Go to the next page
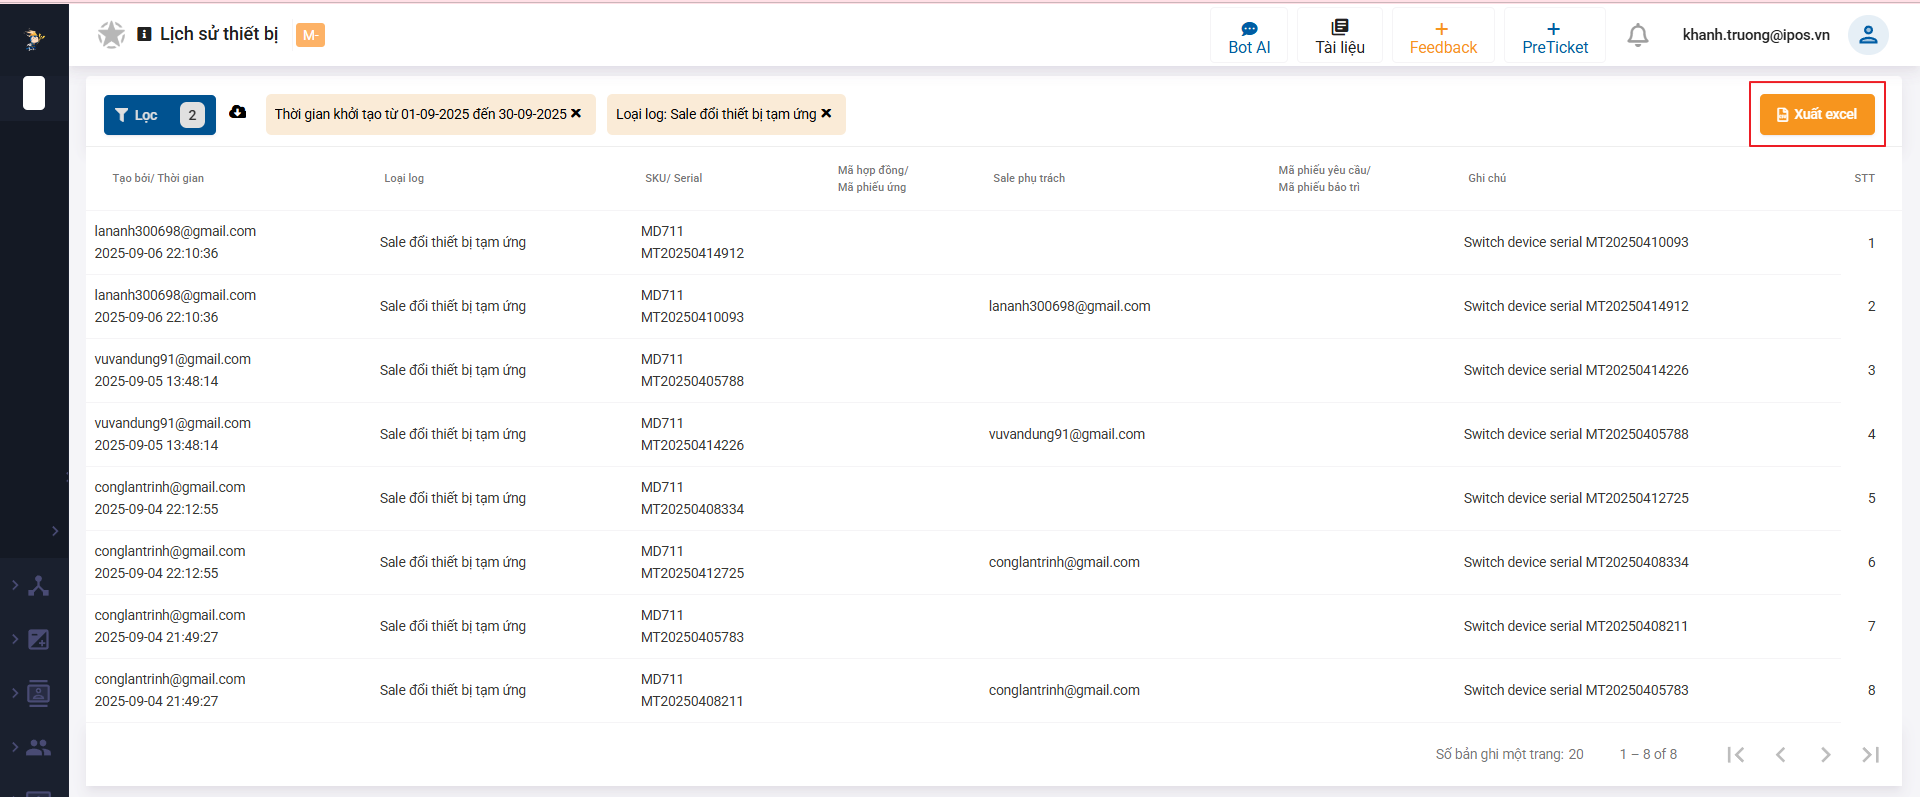 [x=1826, y=755]
